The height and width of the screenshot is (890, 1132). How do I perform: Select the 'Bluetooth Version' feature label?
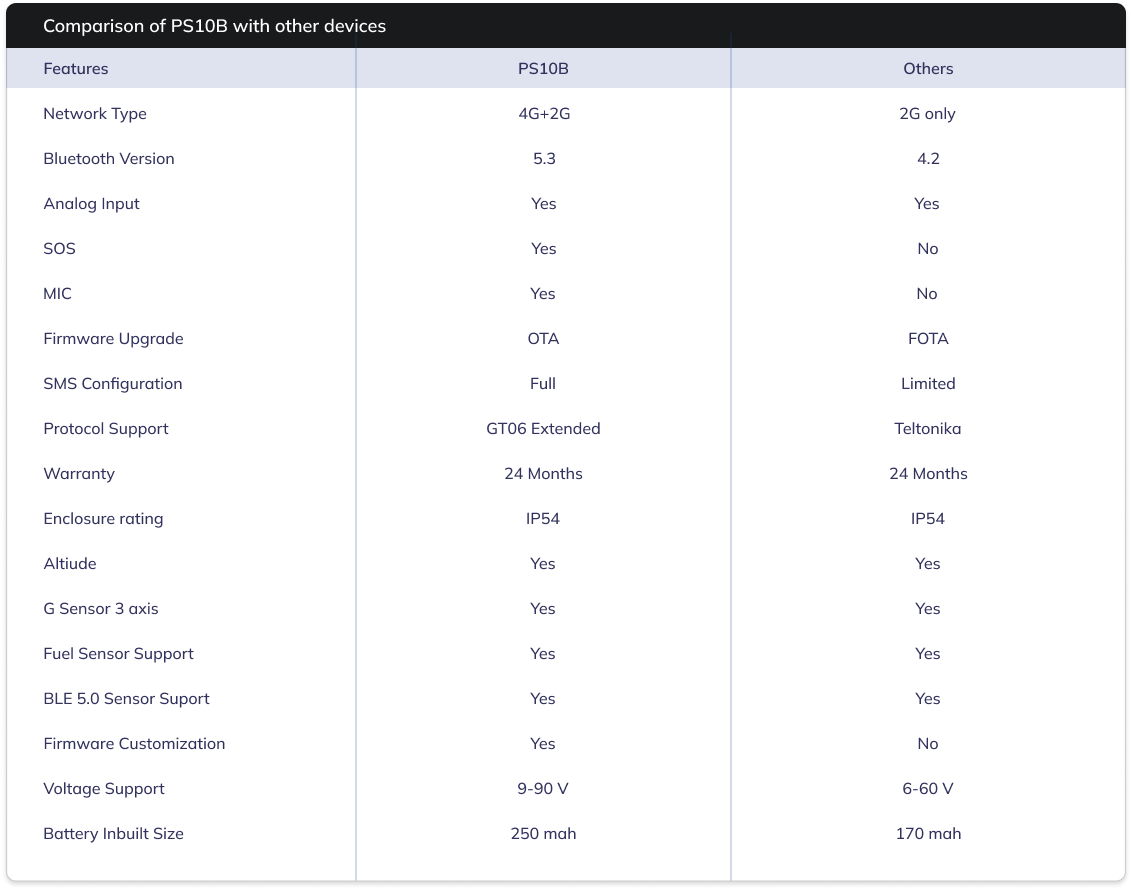109,159
